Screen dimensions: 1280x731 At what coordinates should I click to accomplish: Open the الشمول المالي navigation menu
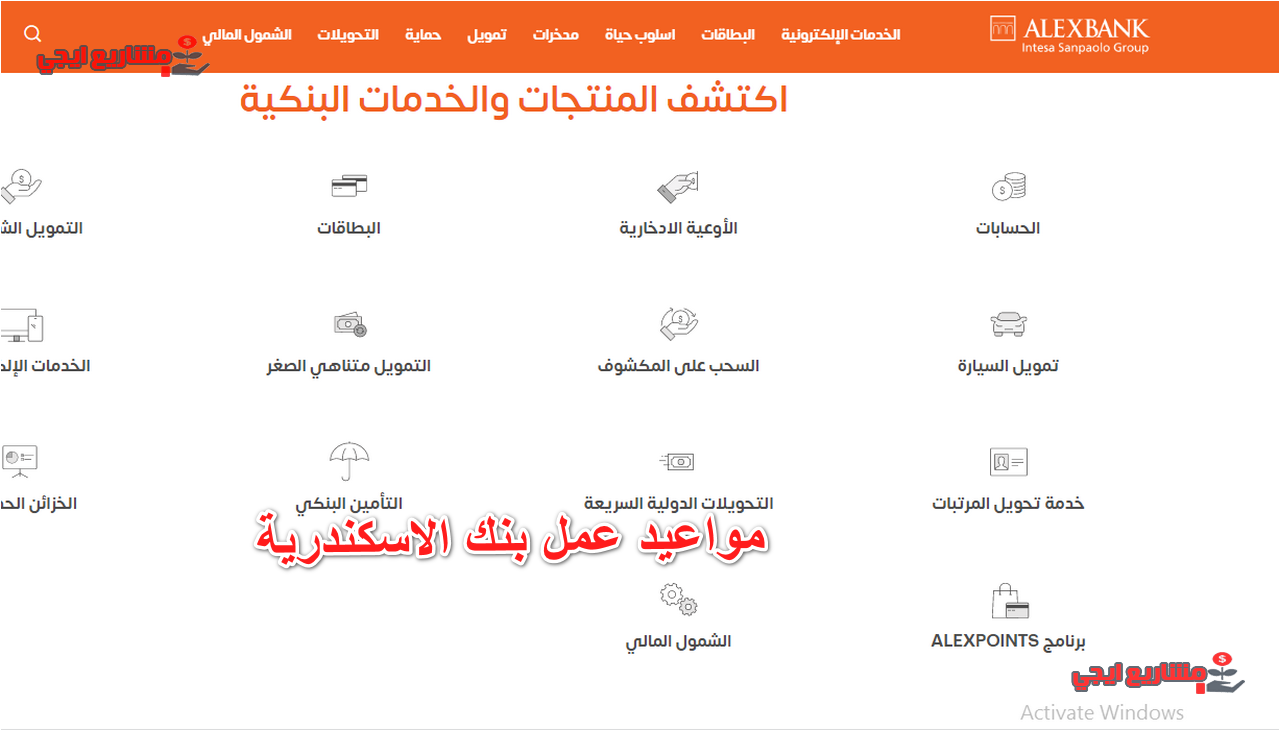(246, 34)
